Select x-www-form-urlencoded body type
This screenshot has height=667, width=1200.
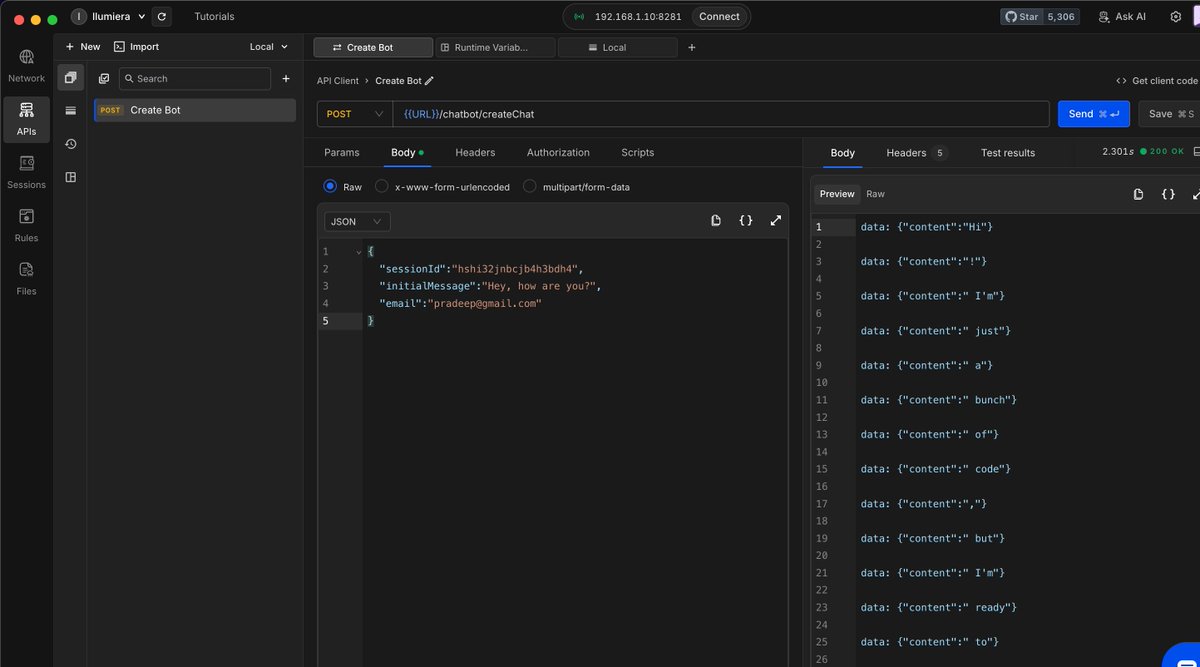click(381, 185)
